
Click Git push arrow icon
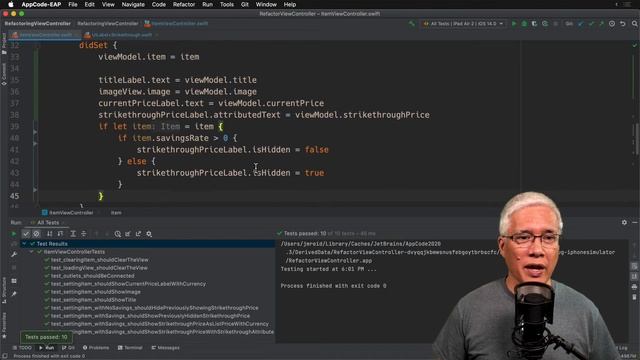tap(601, 24)
